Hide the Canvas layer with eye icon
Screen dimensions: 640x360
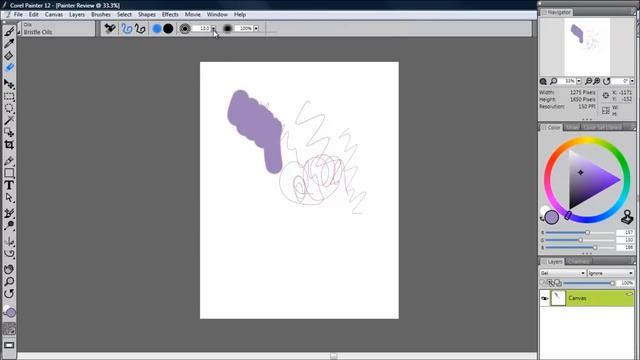tap(544, 298)
